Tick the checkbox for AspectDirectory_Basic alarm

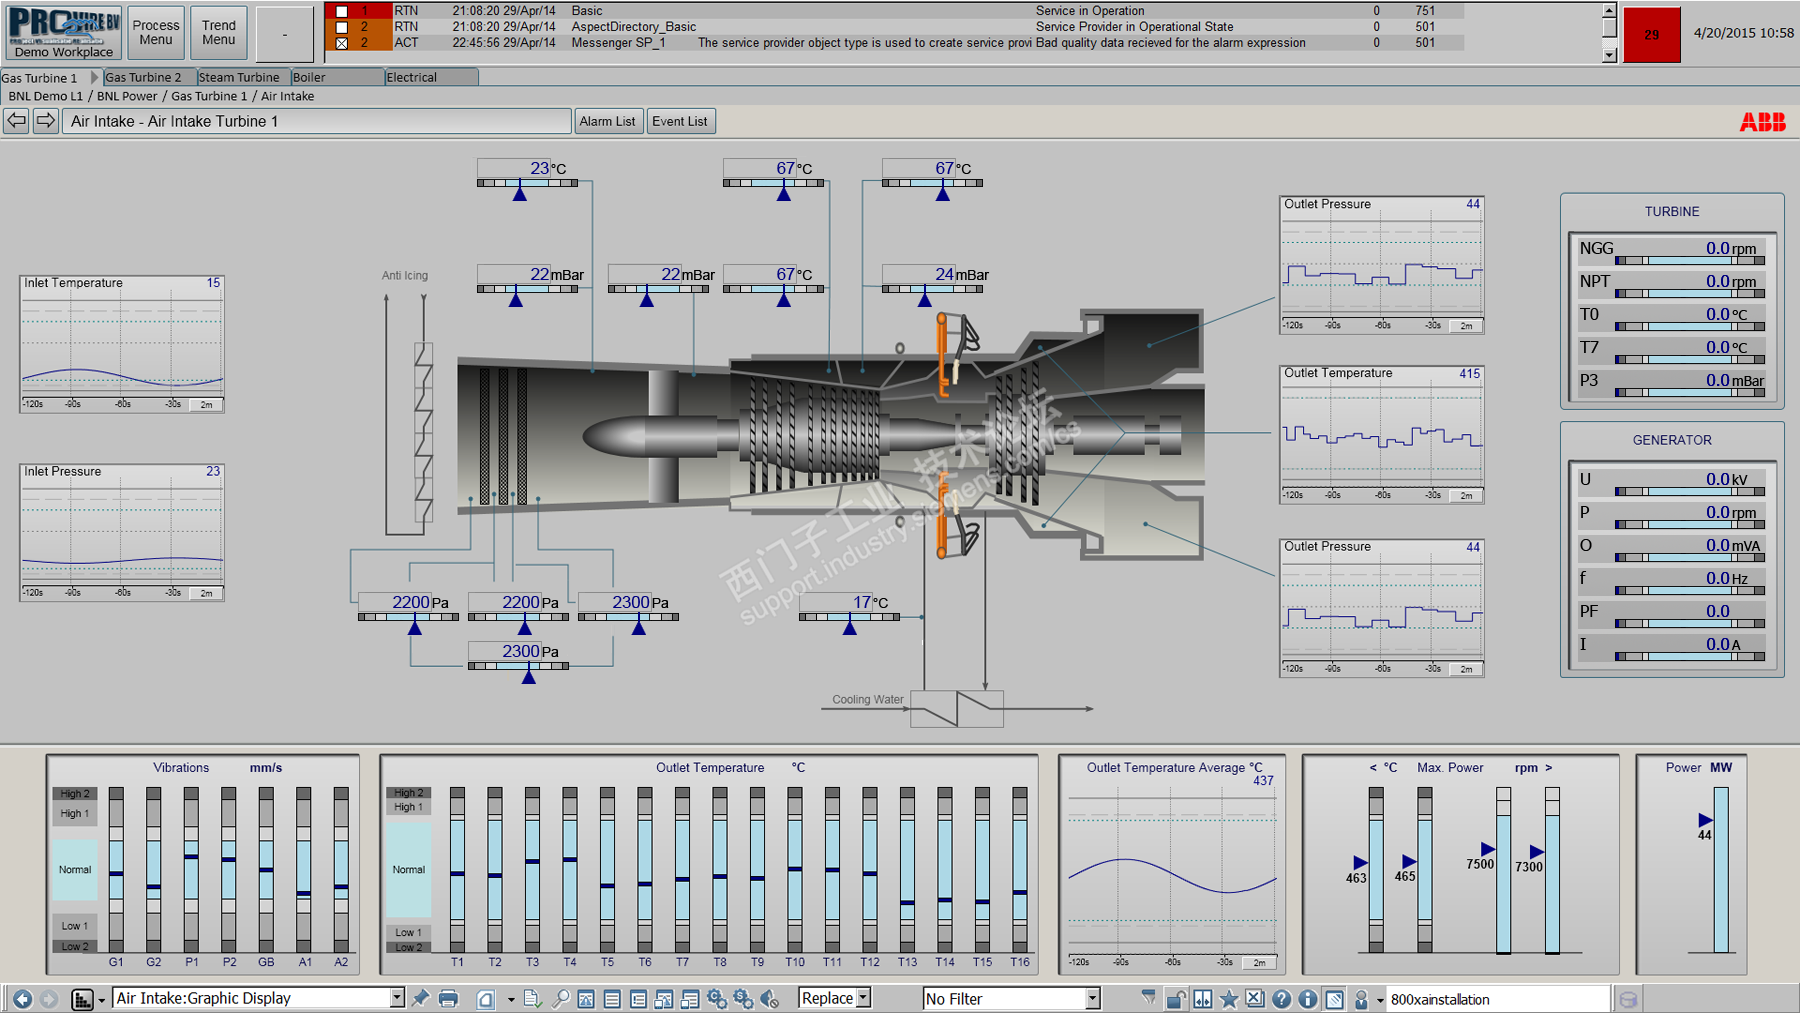342,27
